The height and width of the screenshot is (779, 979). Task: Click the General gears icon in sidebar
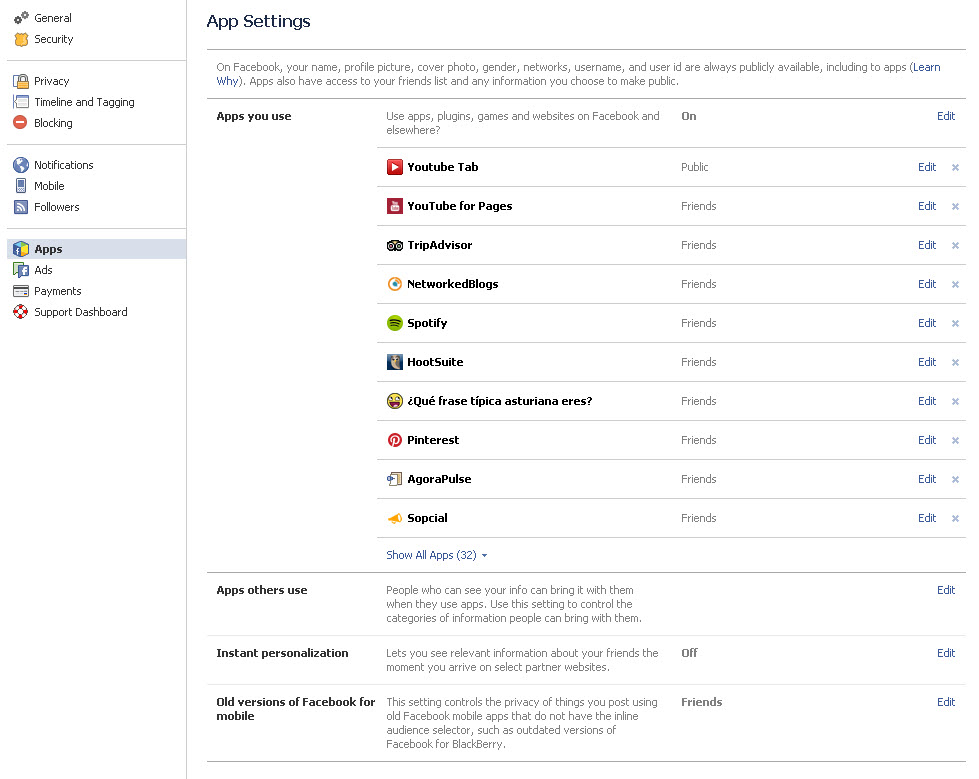tap(21, 18)
